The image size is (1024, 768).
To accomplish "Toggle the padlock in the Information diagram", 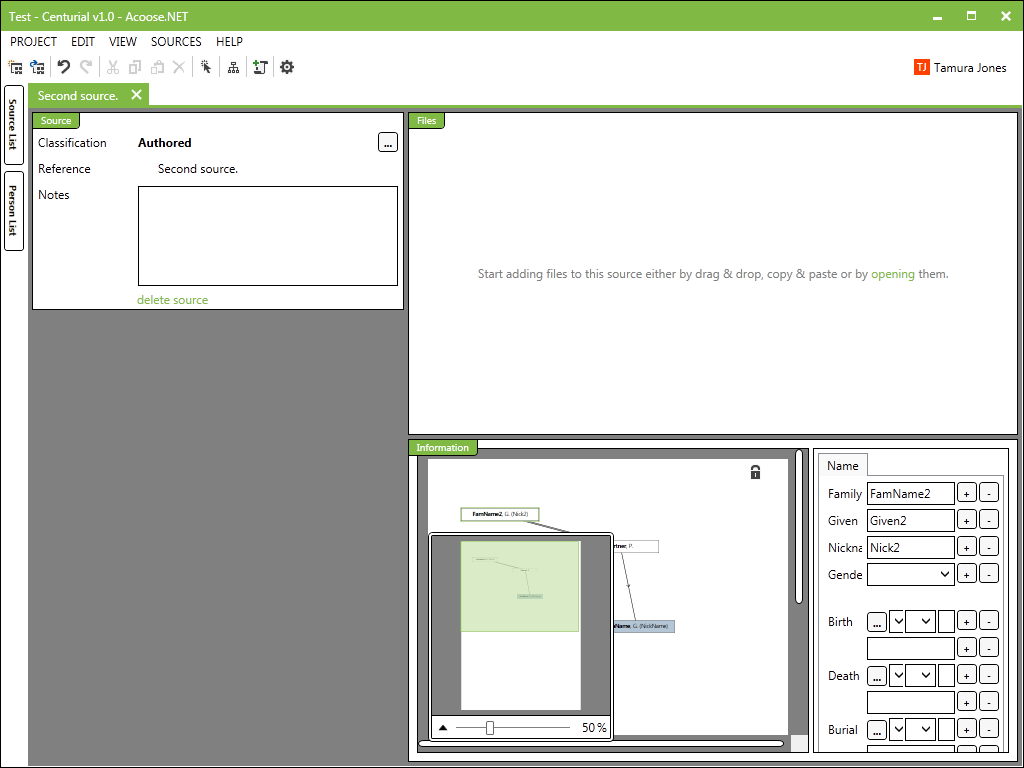I will [x=755, y=472].
